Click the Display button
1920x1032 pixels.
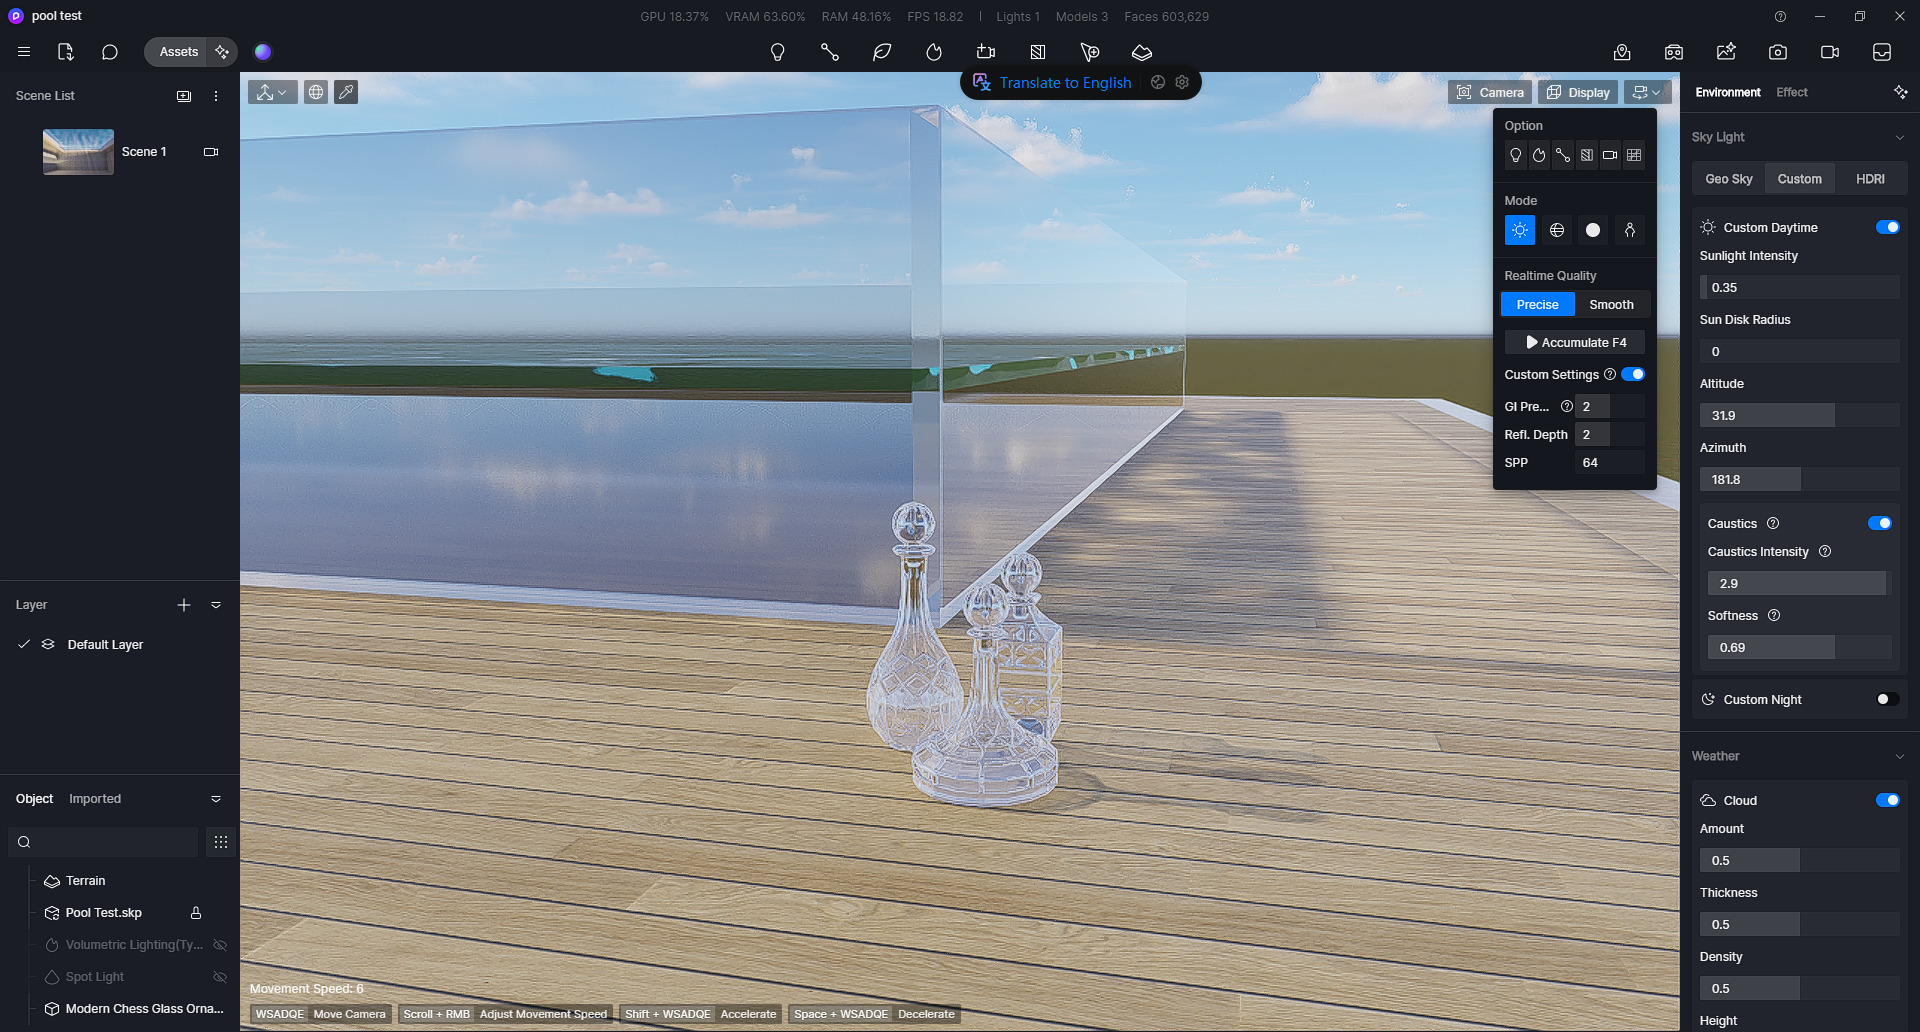click(1578, 92)
